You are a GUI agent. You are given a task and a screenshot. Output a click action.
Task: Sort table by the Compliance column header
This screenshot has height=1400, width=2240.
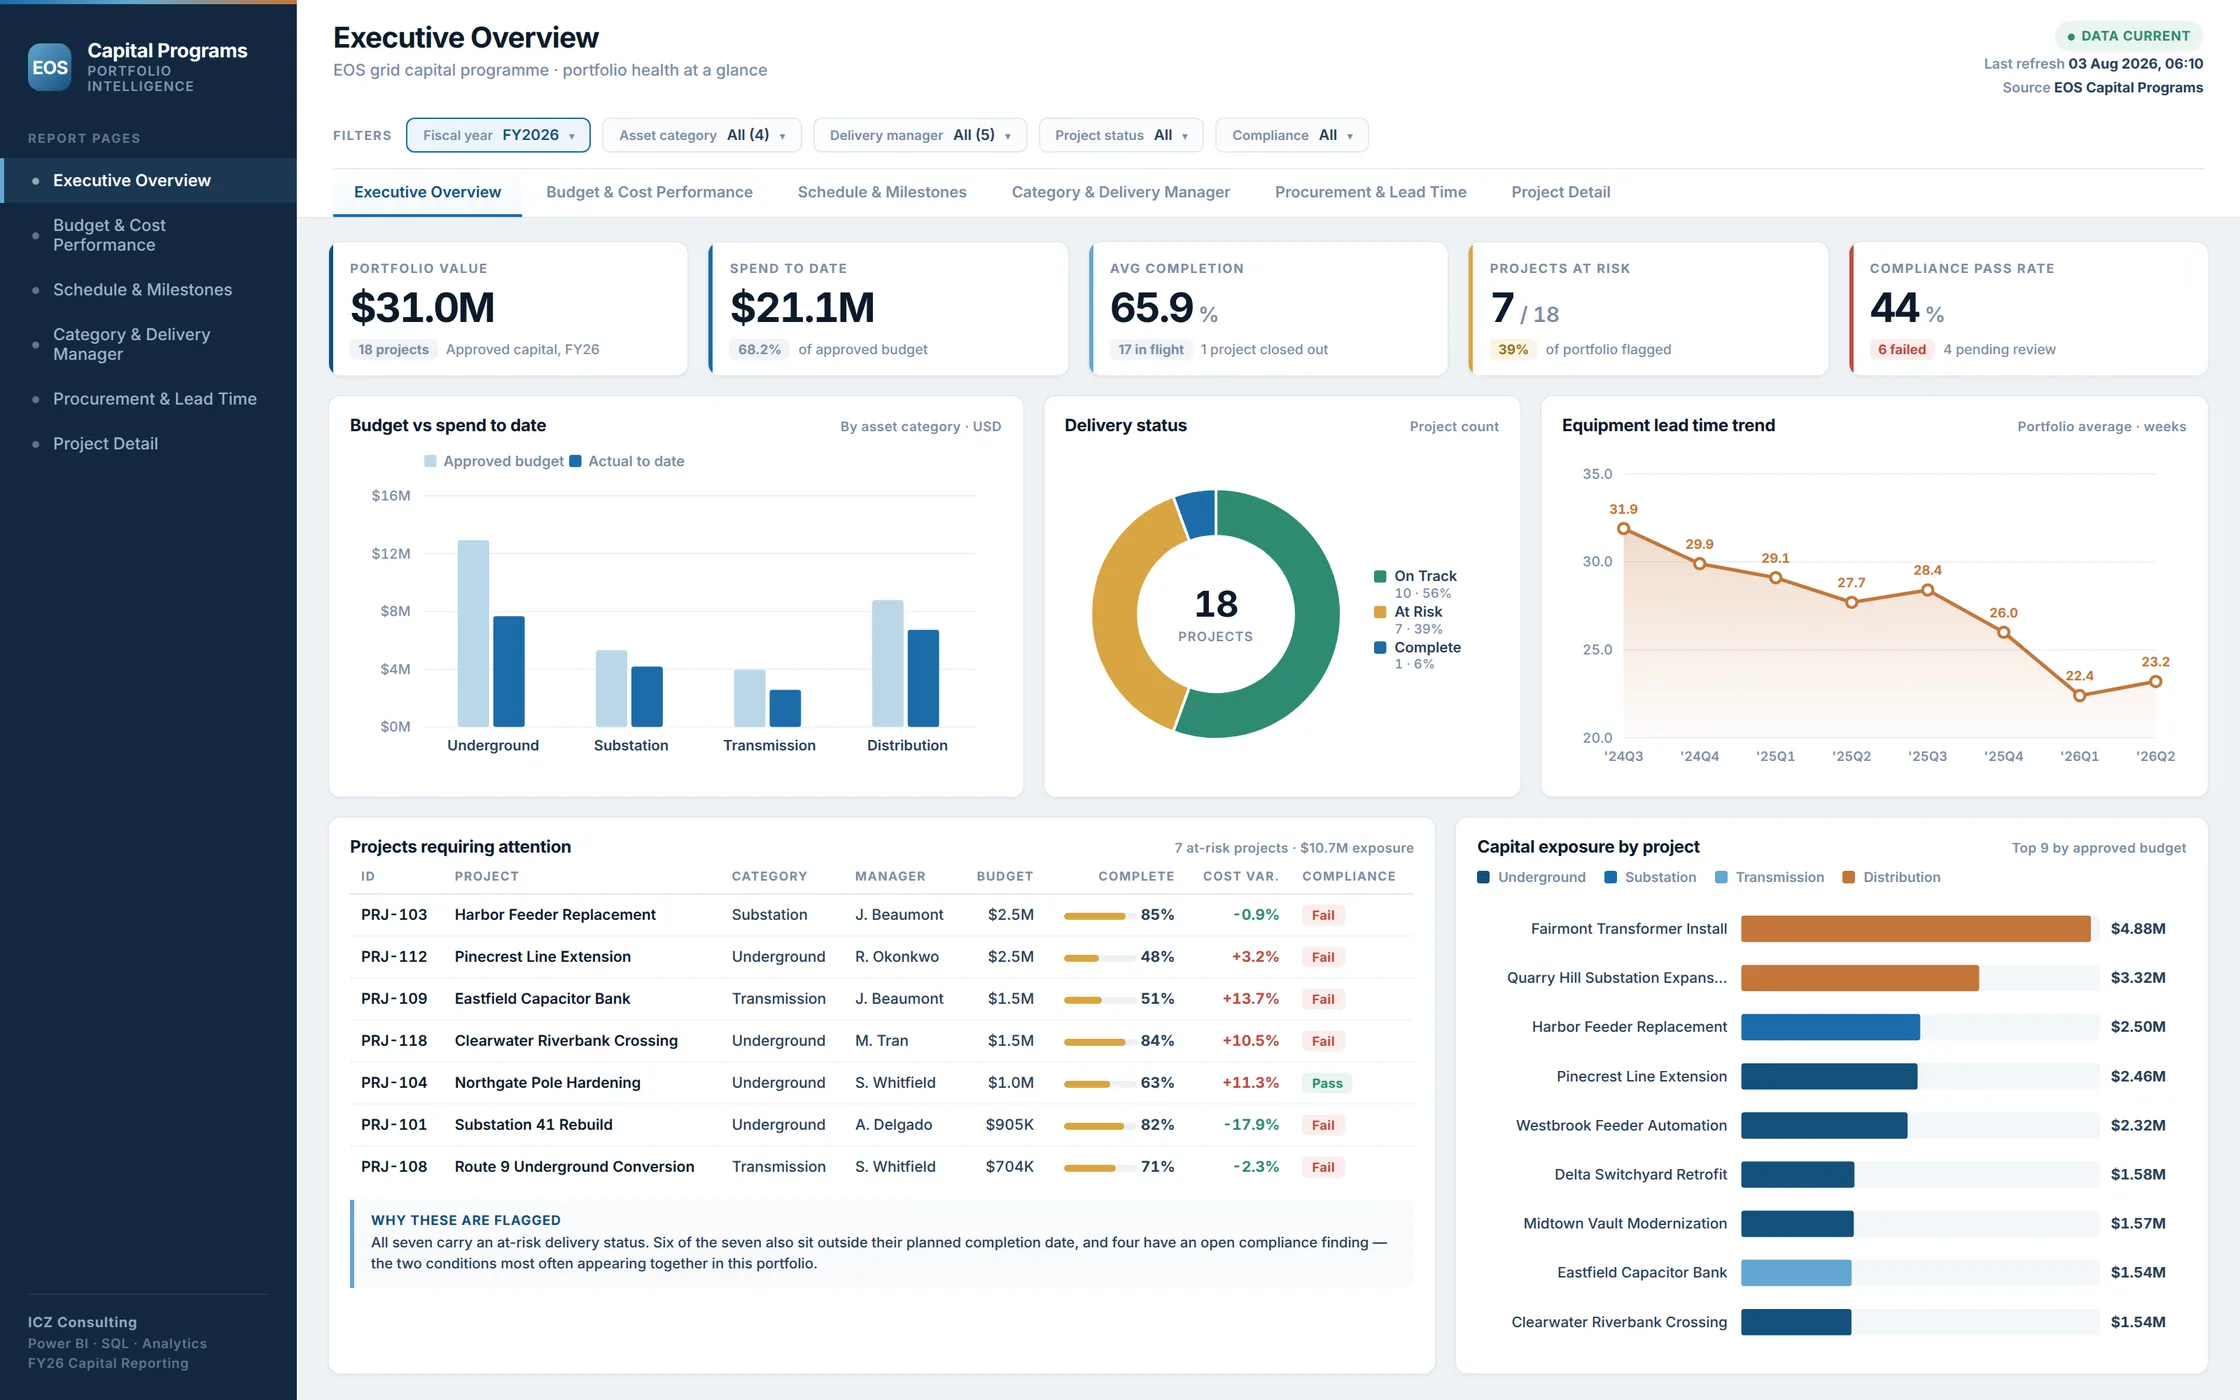[x=1348, y=876]
